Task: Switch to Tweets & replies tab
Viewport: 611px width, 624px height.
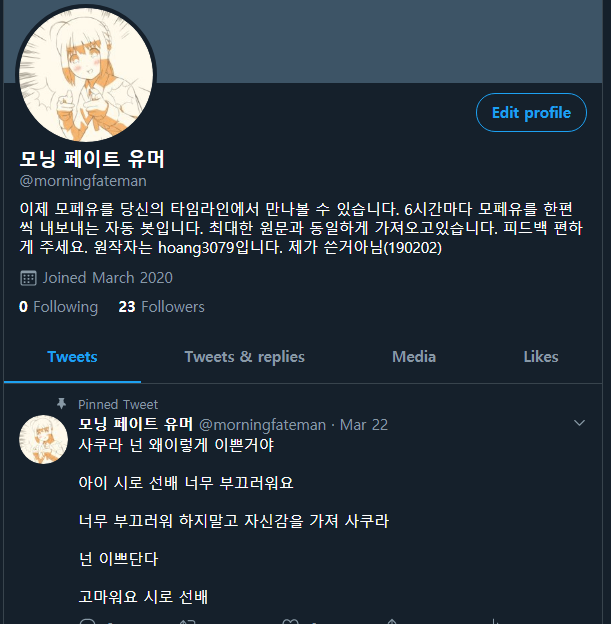Action: pos(244,357)
